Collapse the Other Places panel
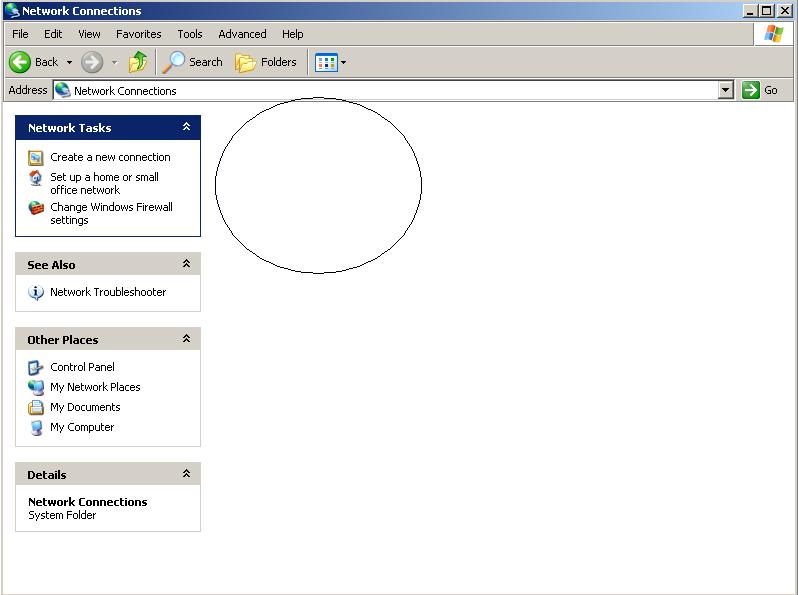The width and height of the screenshot is (798, 595). click(186, 338)
